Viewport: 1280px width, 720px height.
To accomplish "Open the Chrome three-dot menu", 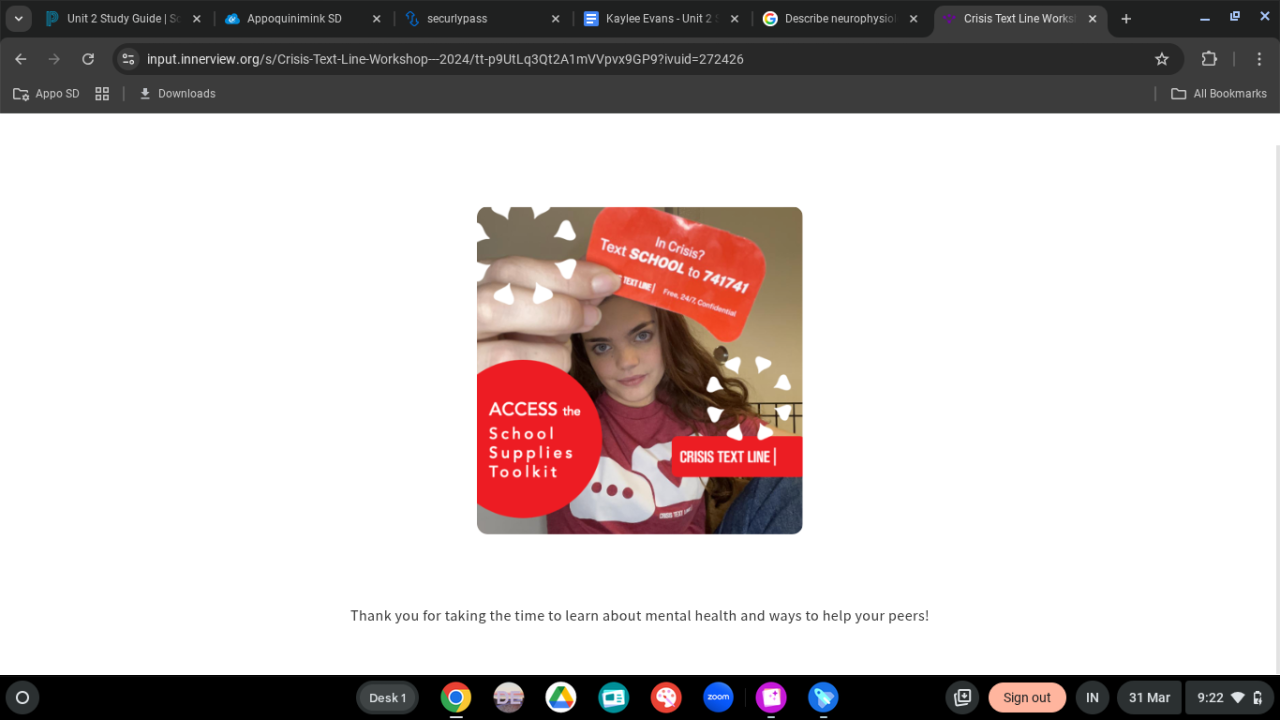I will pos(1259,59).
